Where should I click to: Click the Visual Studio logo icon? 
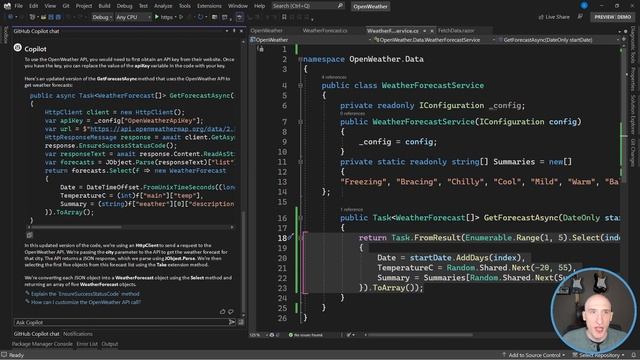click(x=7, y=6)
